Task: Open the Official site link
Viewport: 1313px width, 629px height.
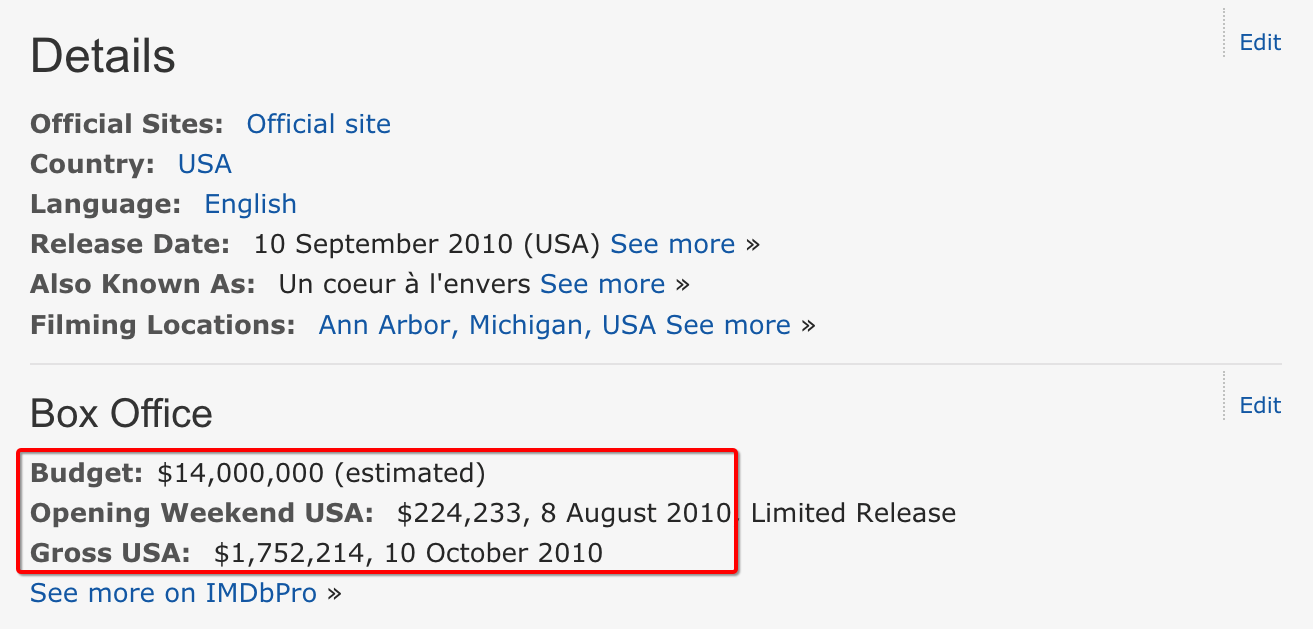Action: click(x=319, y=124)
